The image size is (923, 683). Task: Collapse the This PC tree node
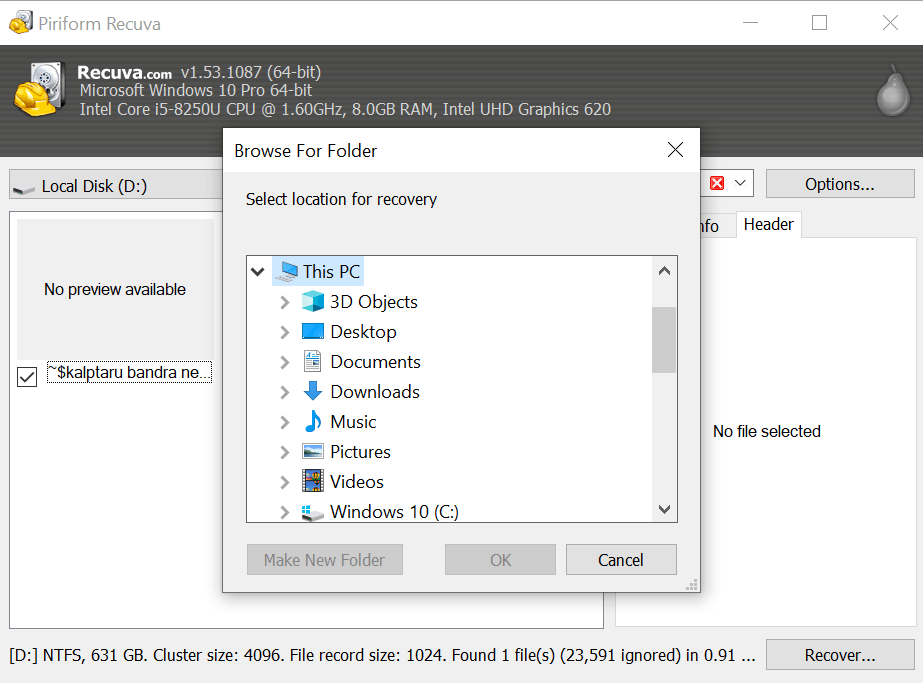pos(258,271)
